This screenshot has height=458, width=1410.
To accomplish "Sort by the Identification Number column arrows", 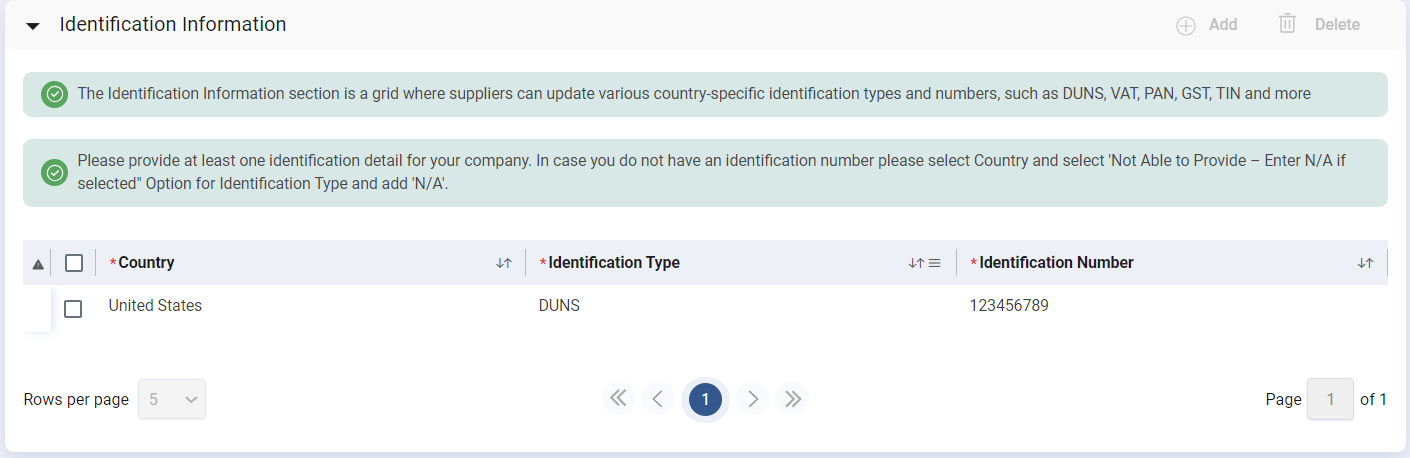I will click(1365, 263).
